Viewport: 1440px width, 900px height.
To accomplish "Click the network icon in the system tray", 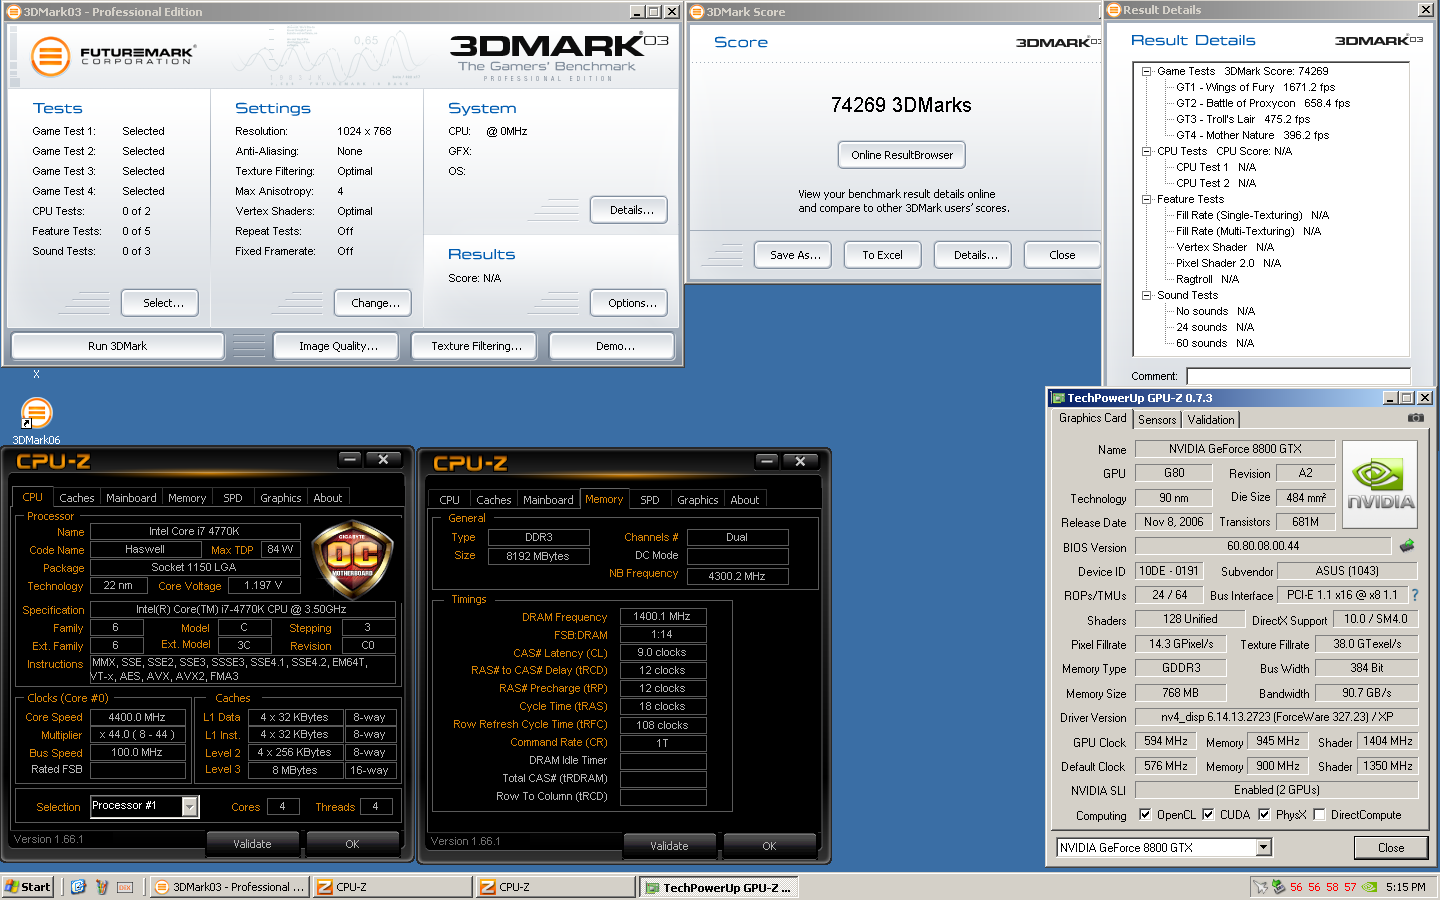I will (1261, 887).
